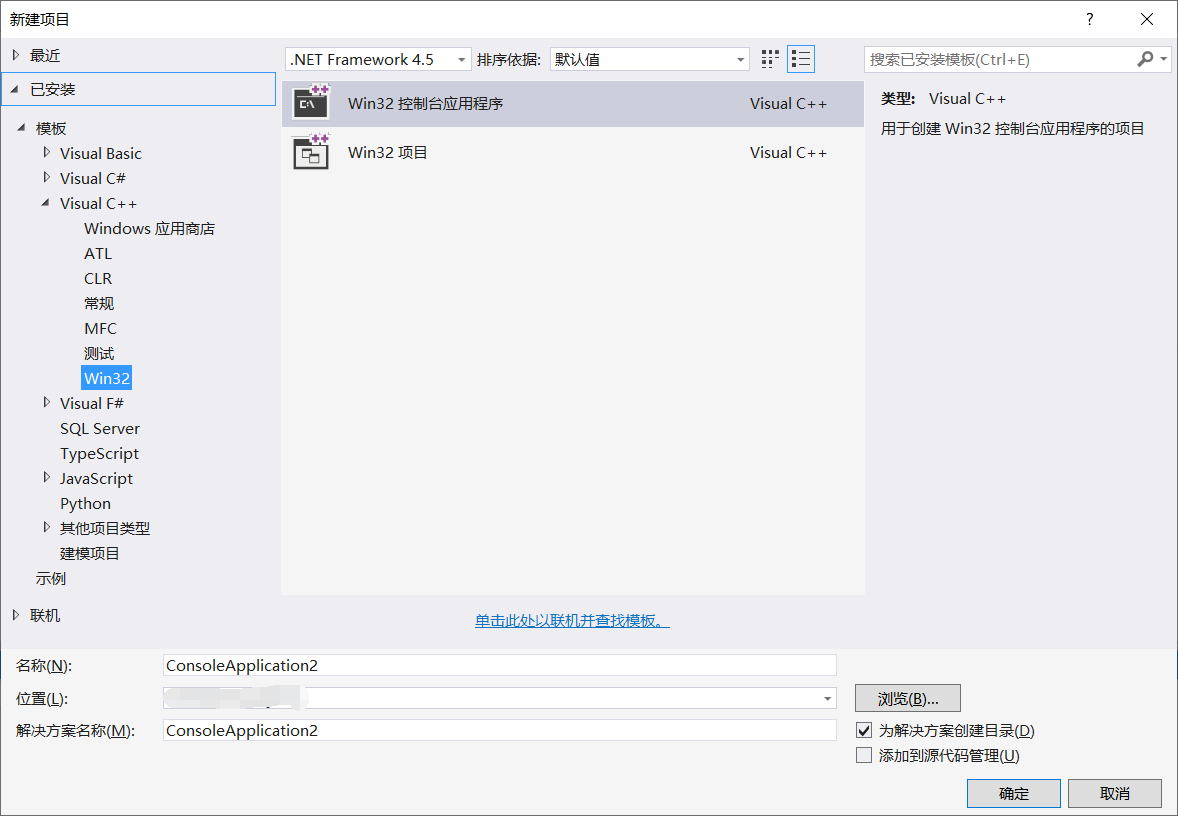Select the TypeScript category
This screenshot has height=816, width=1178.
[99, 453]
